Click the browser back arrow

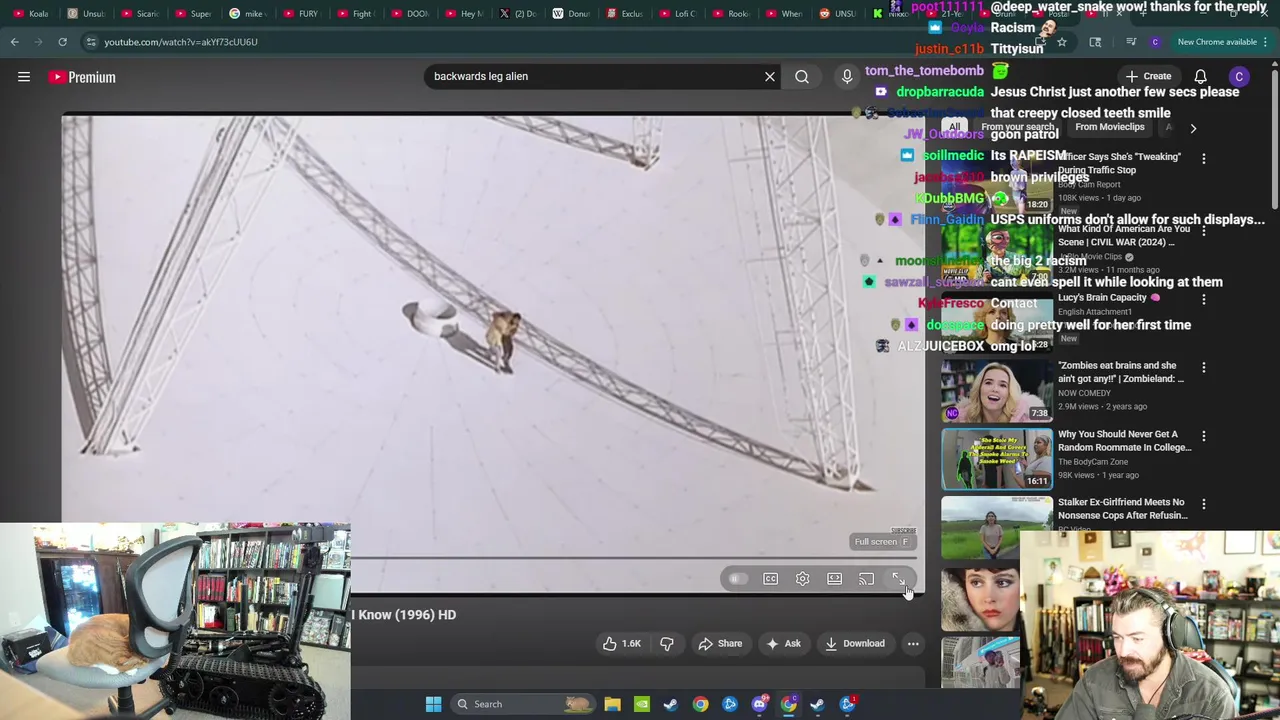pyautogui.click(x=15, y=42)
